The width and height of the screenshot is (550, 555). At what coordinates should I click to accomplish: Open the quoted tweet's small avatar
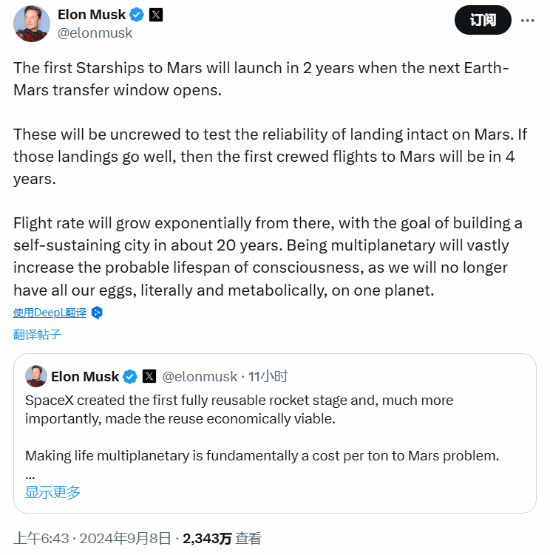[36, 376]
